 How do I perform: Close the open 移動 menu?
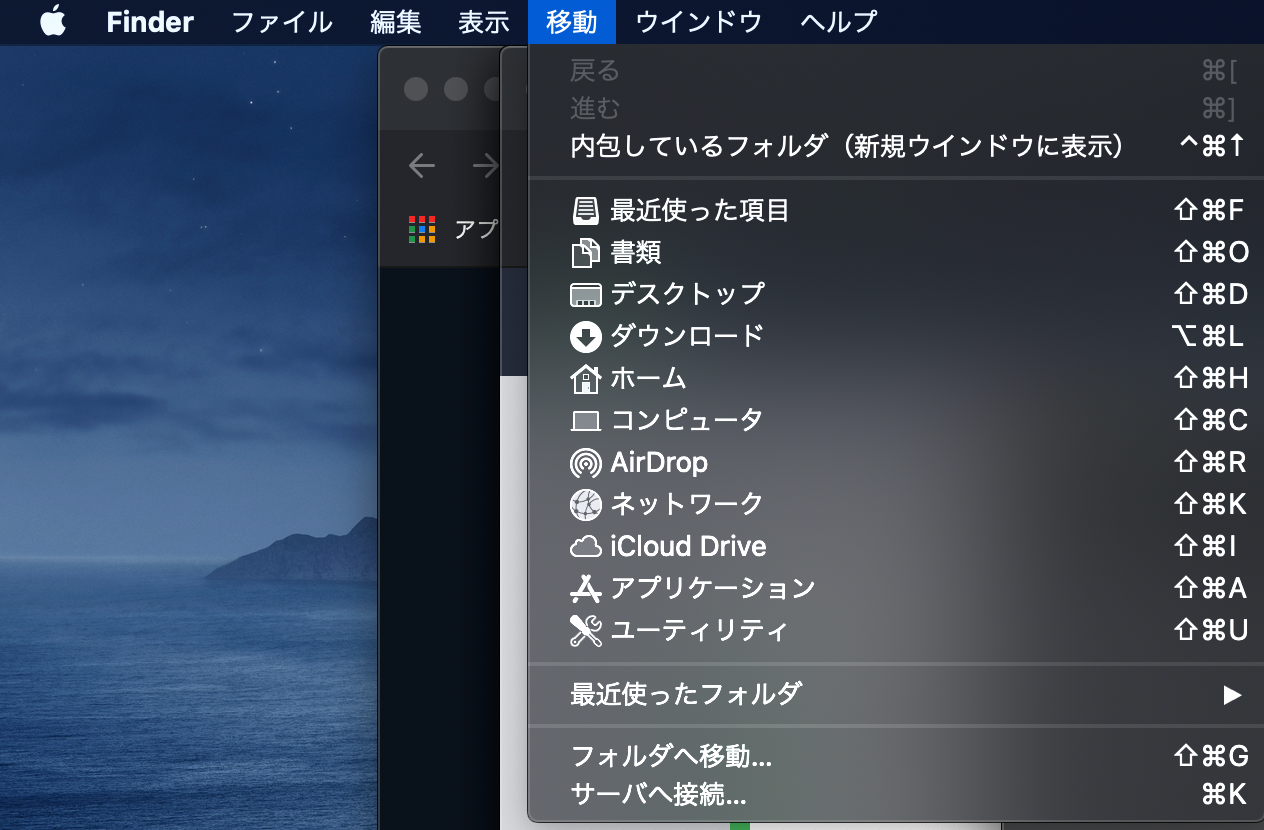click(x=572, y=22)
